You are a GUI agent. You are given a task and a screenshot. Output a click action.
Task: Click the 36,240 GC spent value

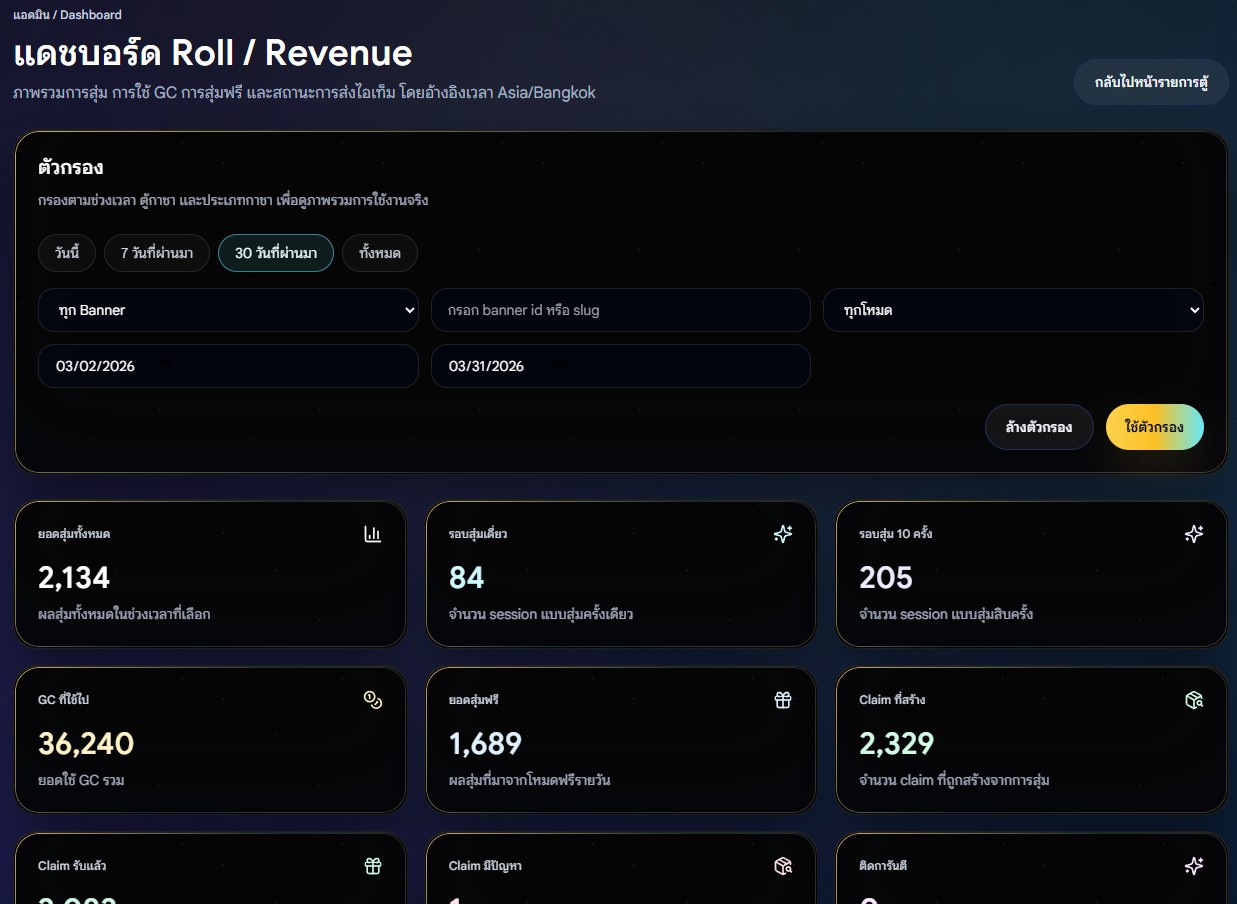tap(86, 744)
